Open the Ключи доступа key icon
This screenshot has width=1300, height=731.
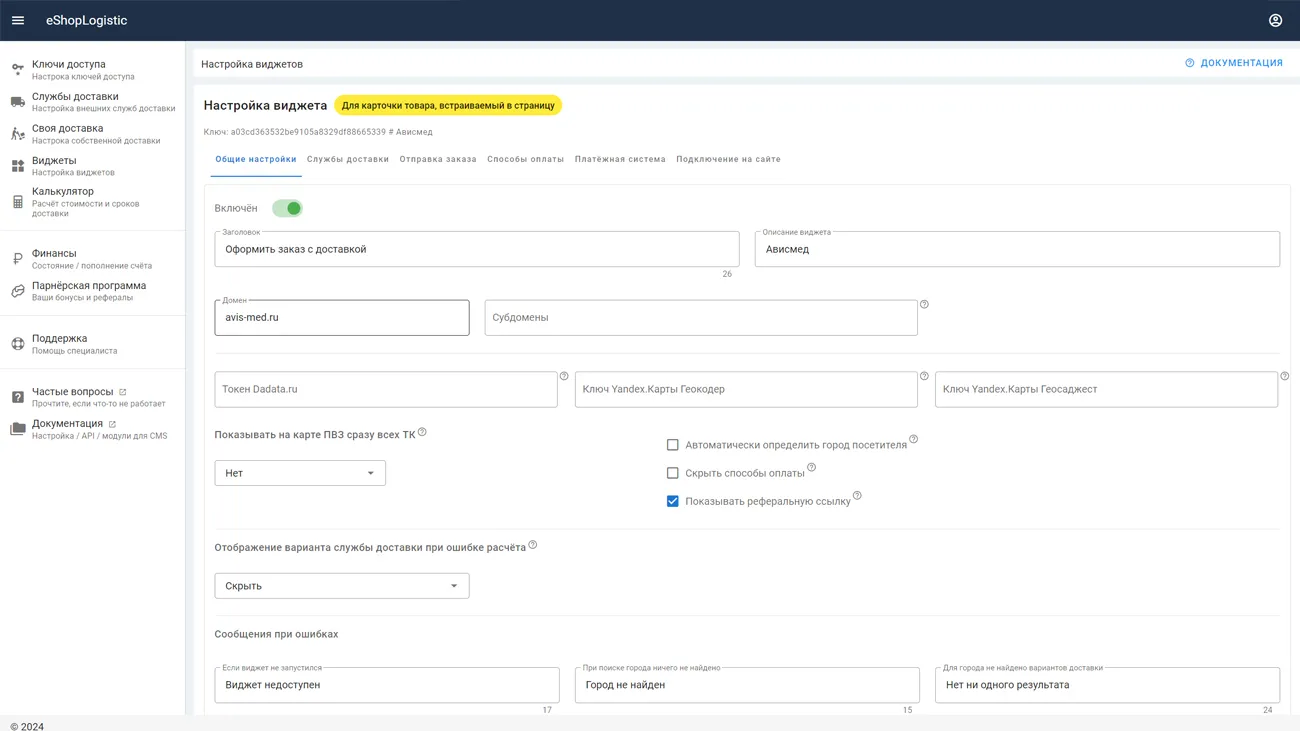click(18, 70)
